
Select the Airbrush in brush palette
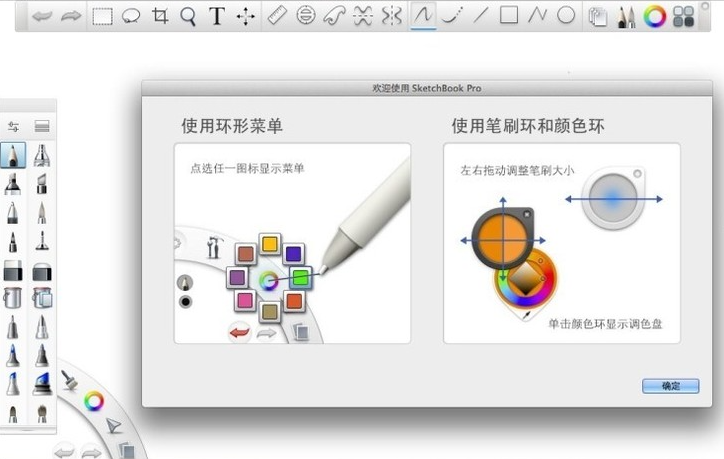click(x=42, y=155)
